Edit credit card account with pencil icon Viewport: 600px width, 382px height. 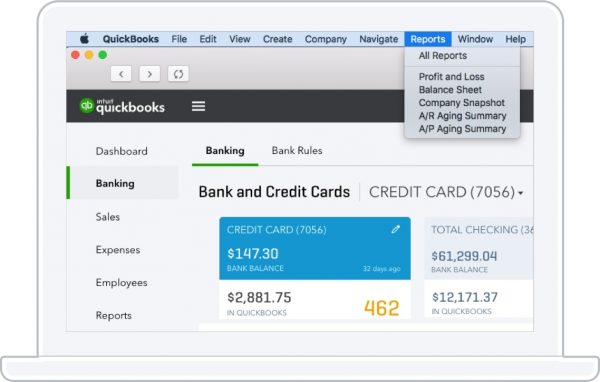click(x=396, y=229)
